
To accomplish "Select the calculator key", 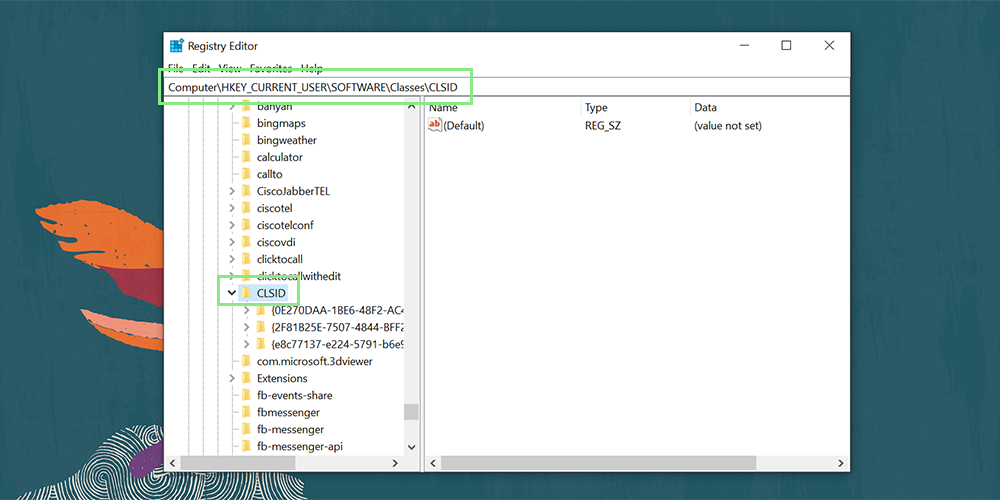I will (x=279, y=157).
